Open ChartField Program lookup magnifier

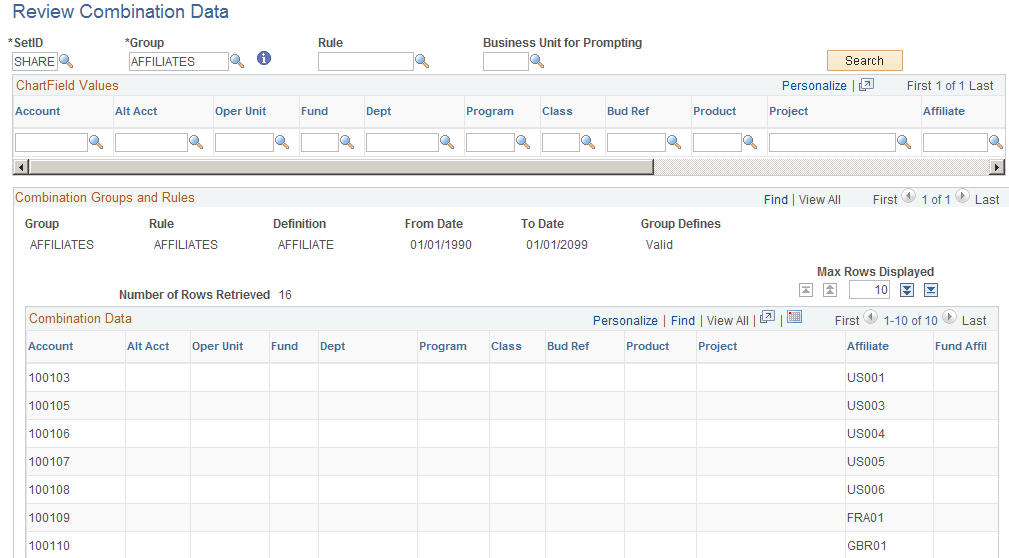523,142
